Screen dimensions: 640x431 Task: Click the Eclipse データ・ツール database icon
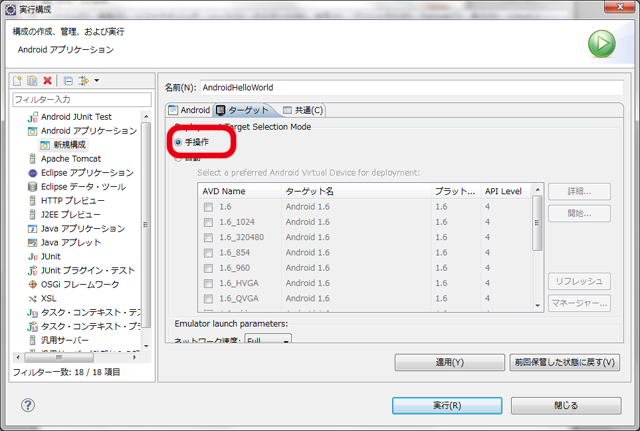click(x=32, y=187)
